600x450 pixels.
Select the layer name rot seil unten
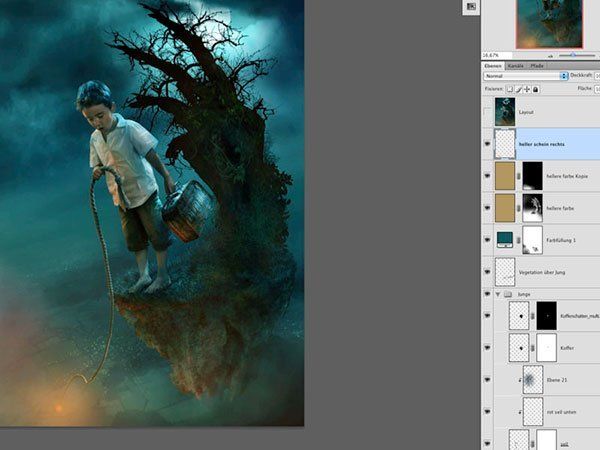point(561,412)
